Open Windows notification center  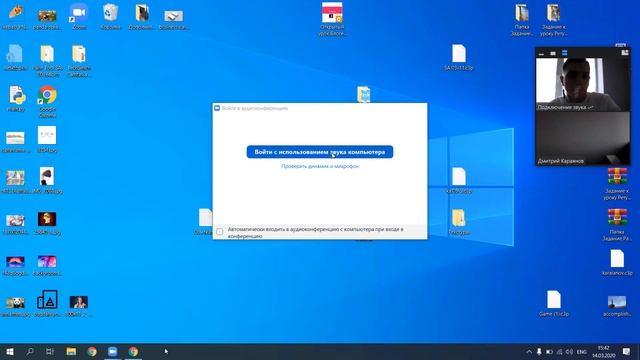coord(626,351)
